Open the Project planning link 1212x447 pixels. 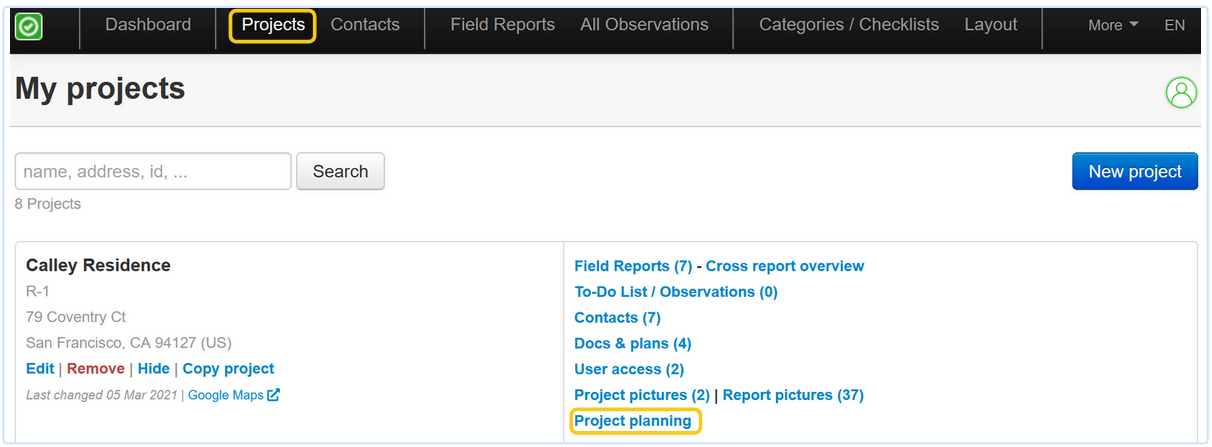633,421
